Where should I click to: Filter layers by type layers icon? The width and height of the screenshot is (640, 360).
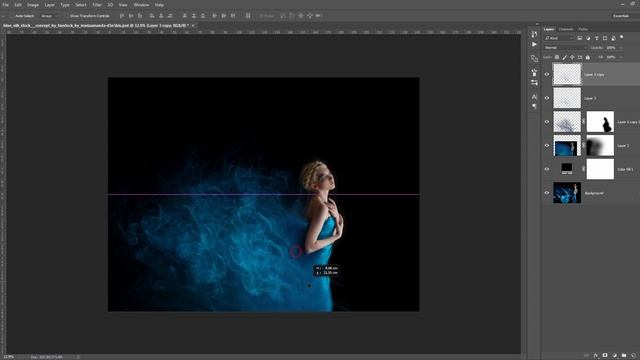click(x=596, y=38)
